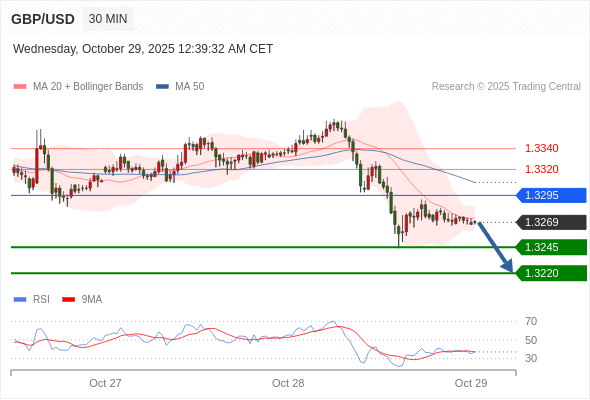Click the 1.3320 resistance level label

[x=541, y=169]
